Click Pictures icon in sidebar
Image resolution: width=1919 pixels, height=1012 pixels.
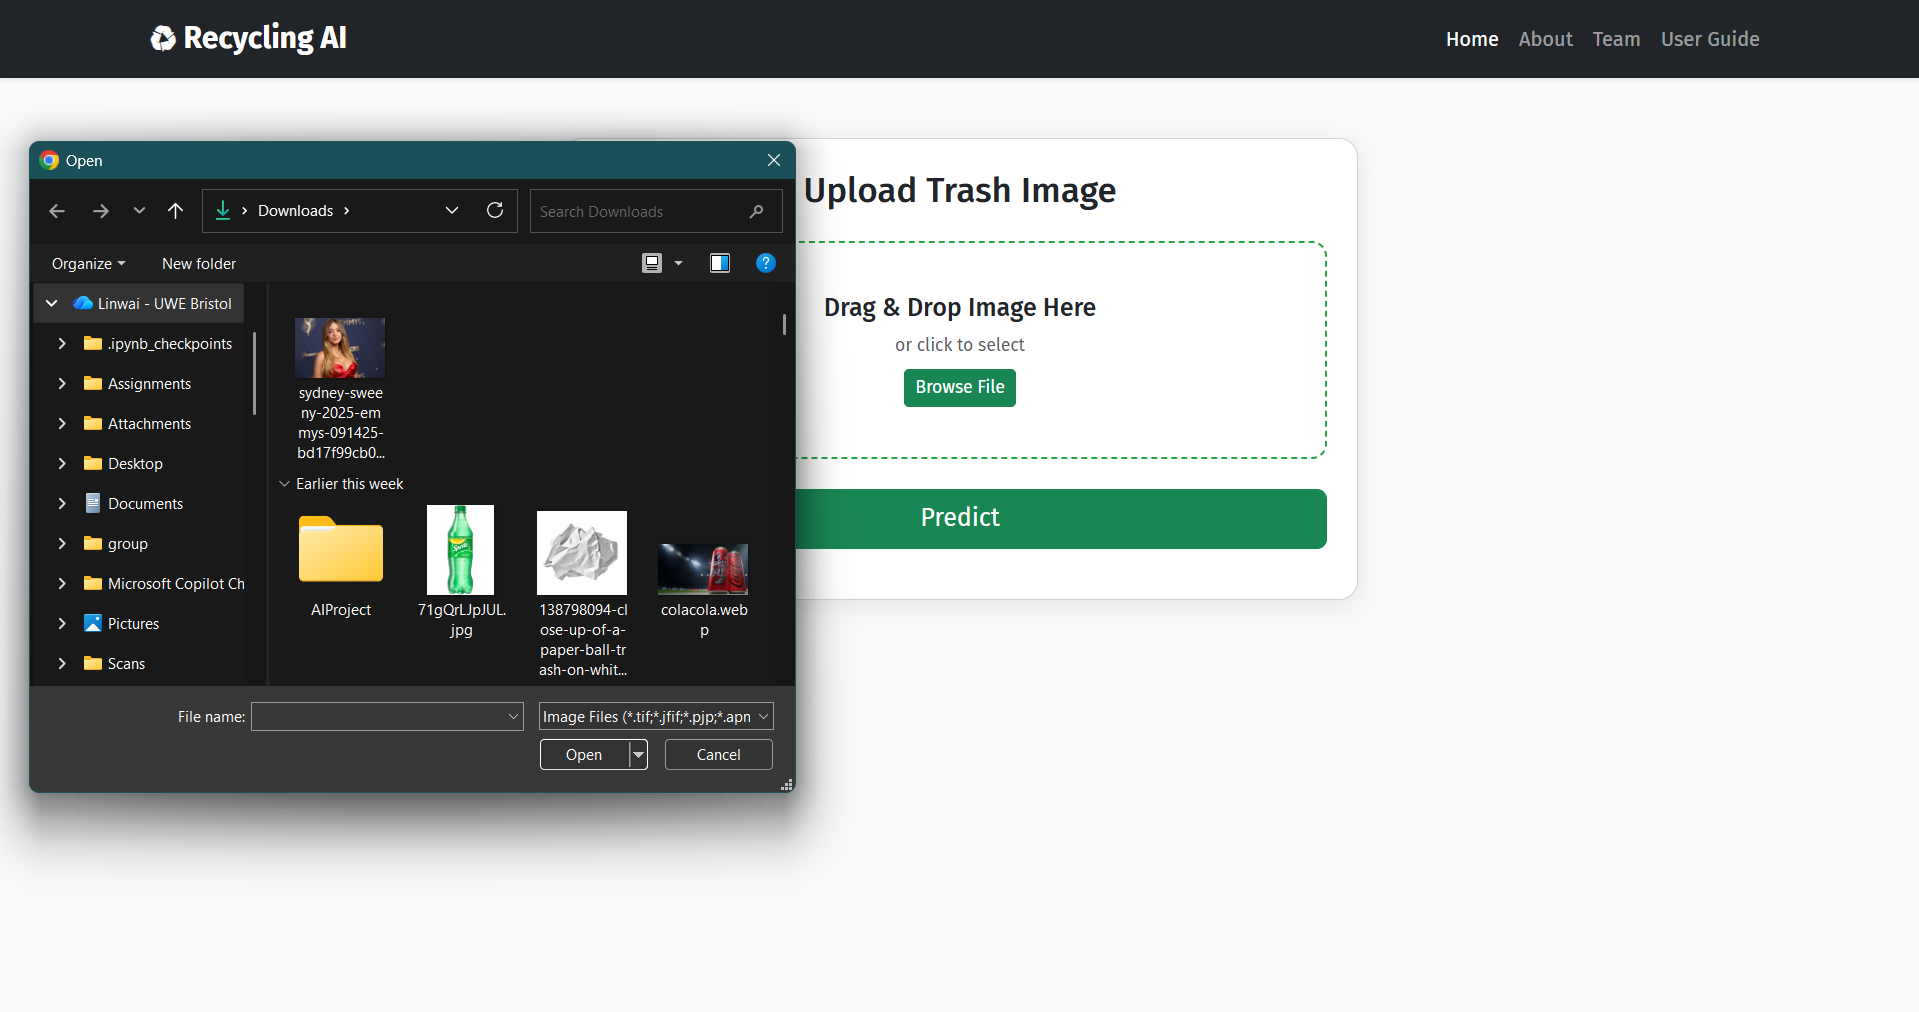click(x=93, y=623)
